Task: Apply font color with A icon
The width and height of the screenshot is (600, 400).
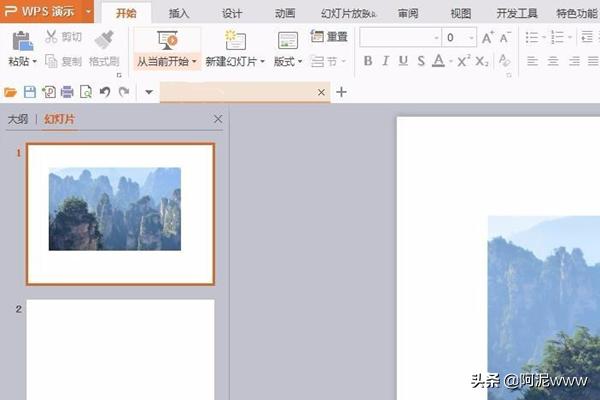Action: (x=439, y=61)
